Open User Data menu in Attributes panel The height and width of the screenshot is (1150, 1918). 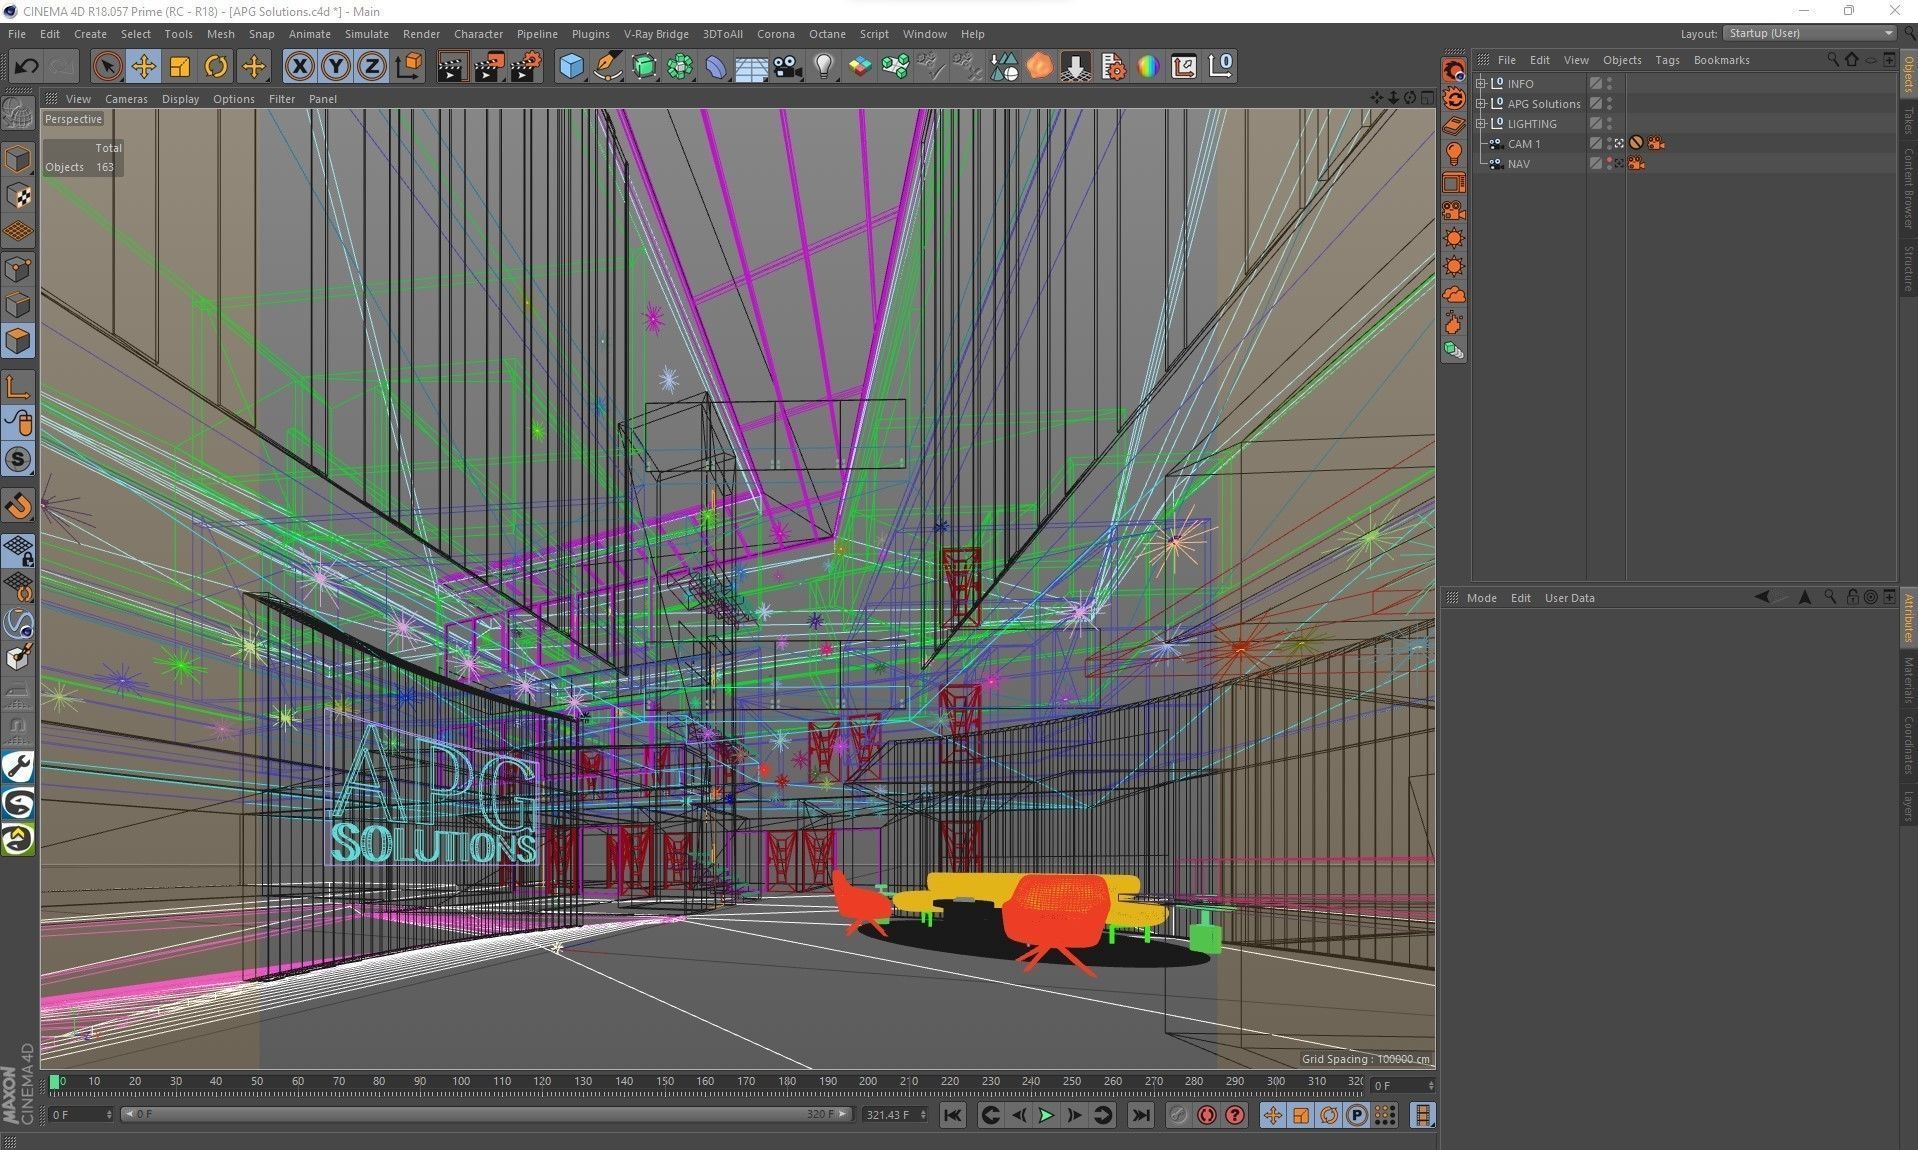[1569, 598]
